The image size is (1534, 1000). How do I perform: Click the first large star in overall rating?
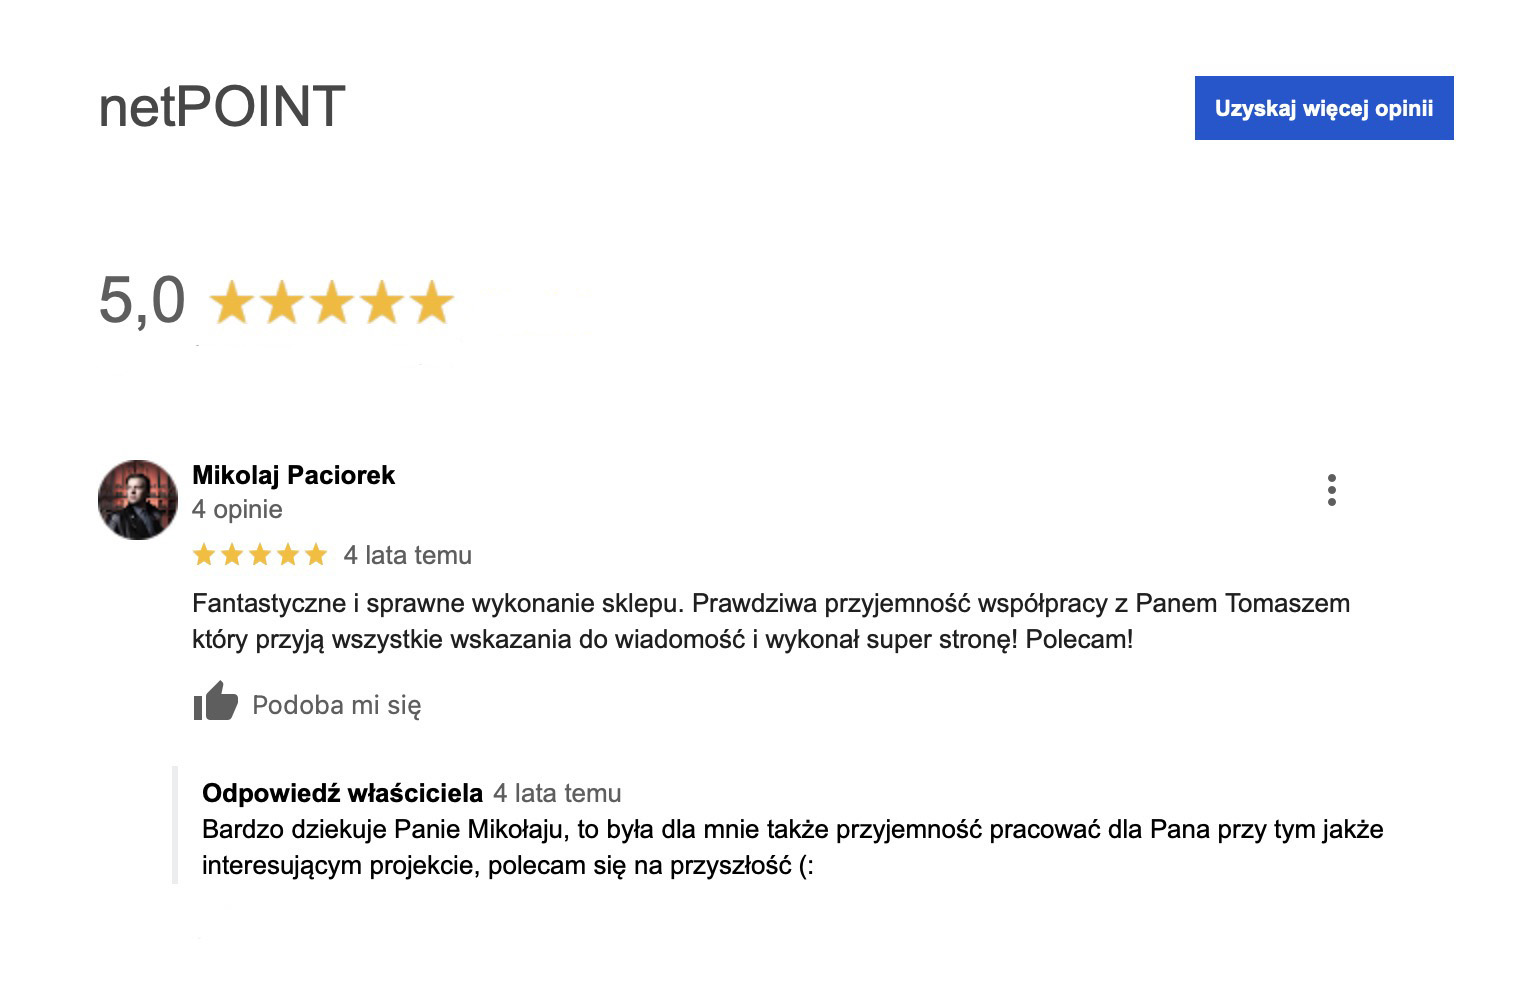[x=231, y=302]
